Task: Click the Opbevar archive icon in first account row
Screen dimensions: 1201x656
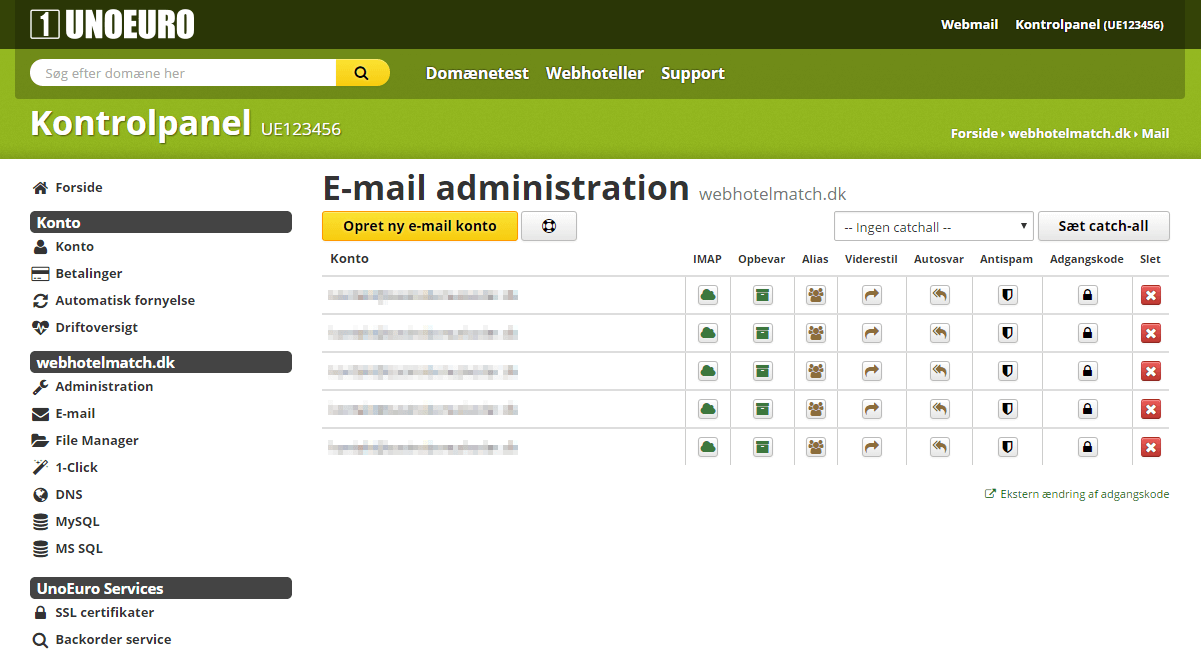Action: (x=763, y=295)
